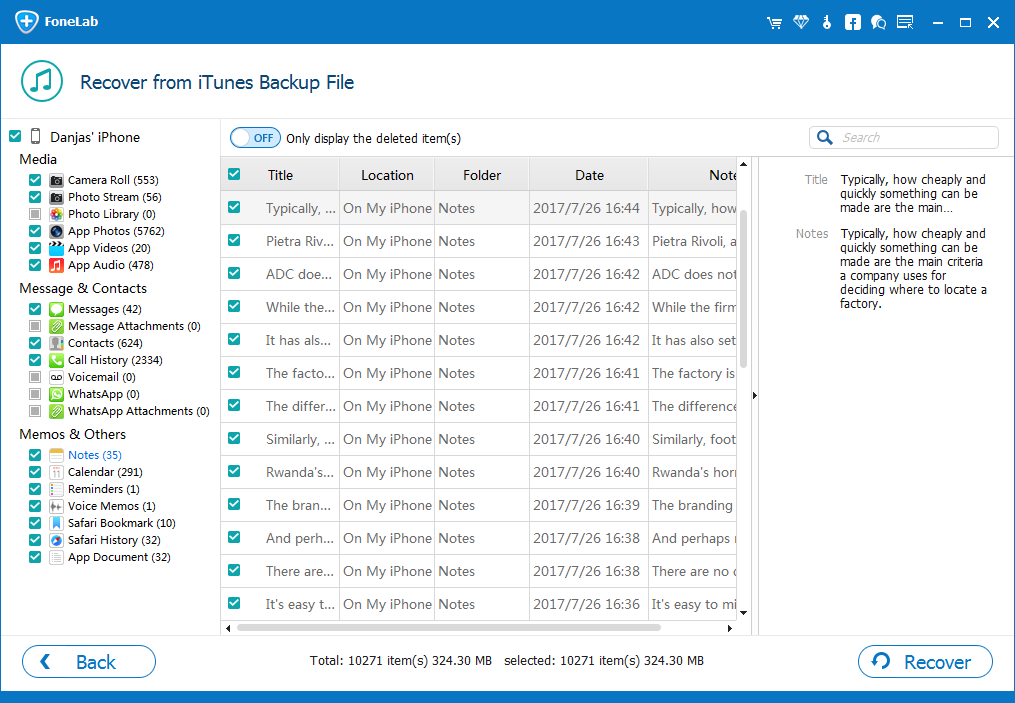Uncheck the 'Rwanda's...' note row checkbox

coord(234,471)
